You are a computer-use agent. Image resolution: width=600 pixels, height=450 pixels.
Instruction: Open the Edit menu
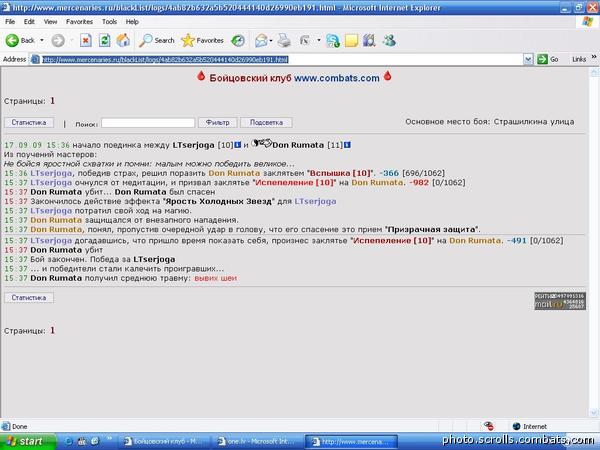29,22
